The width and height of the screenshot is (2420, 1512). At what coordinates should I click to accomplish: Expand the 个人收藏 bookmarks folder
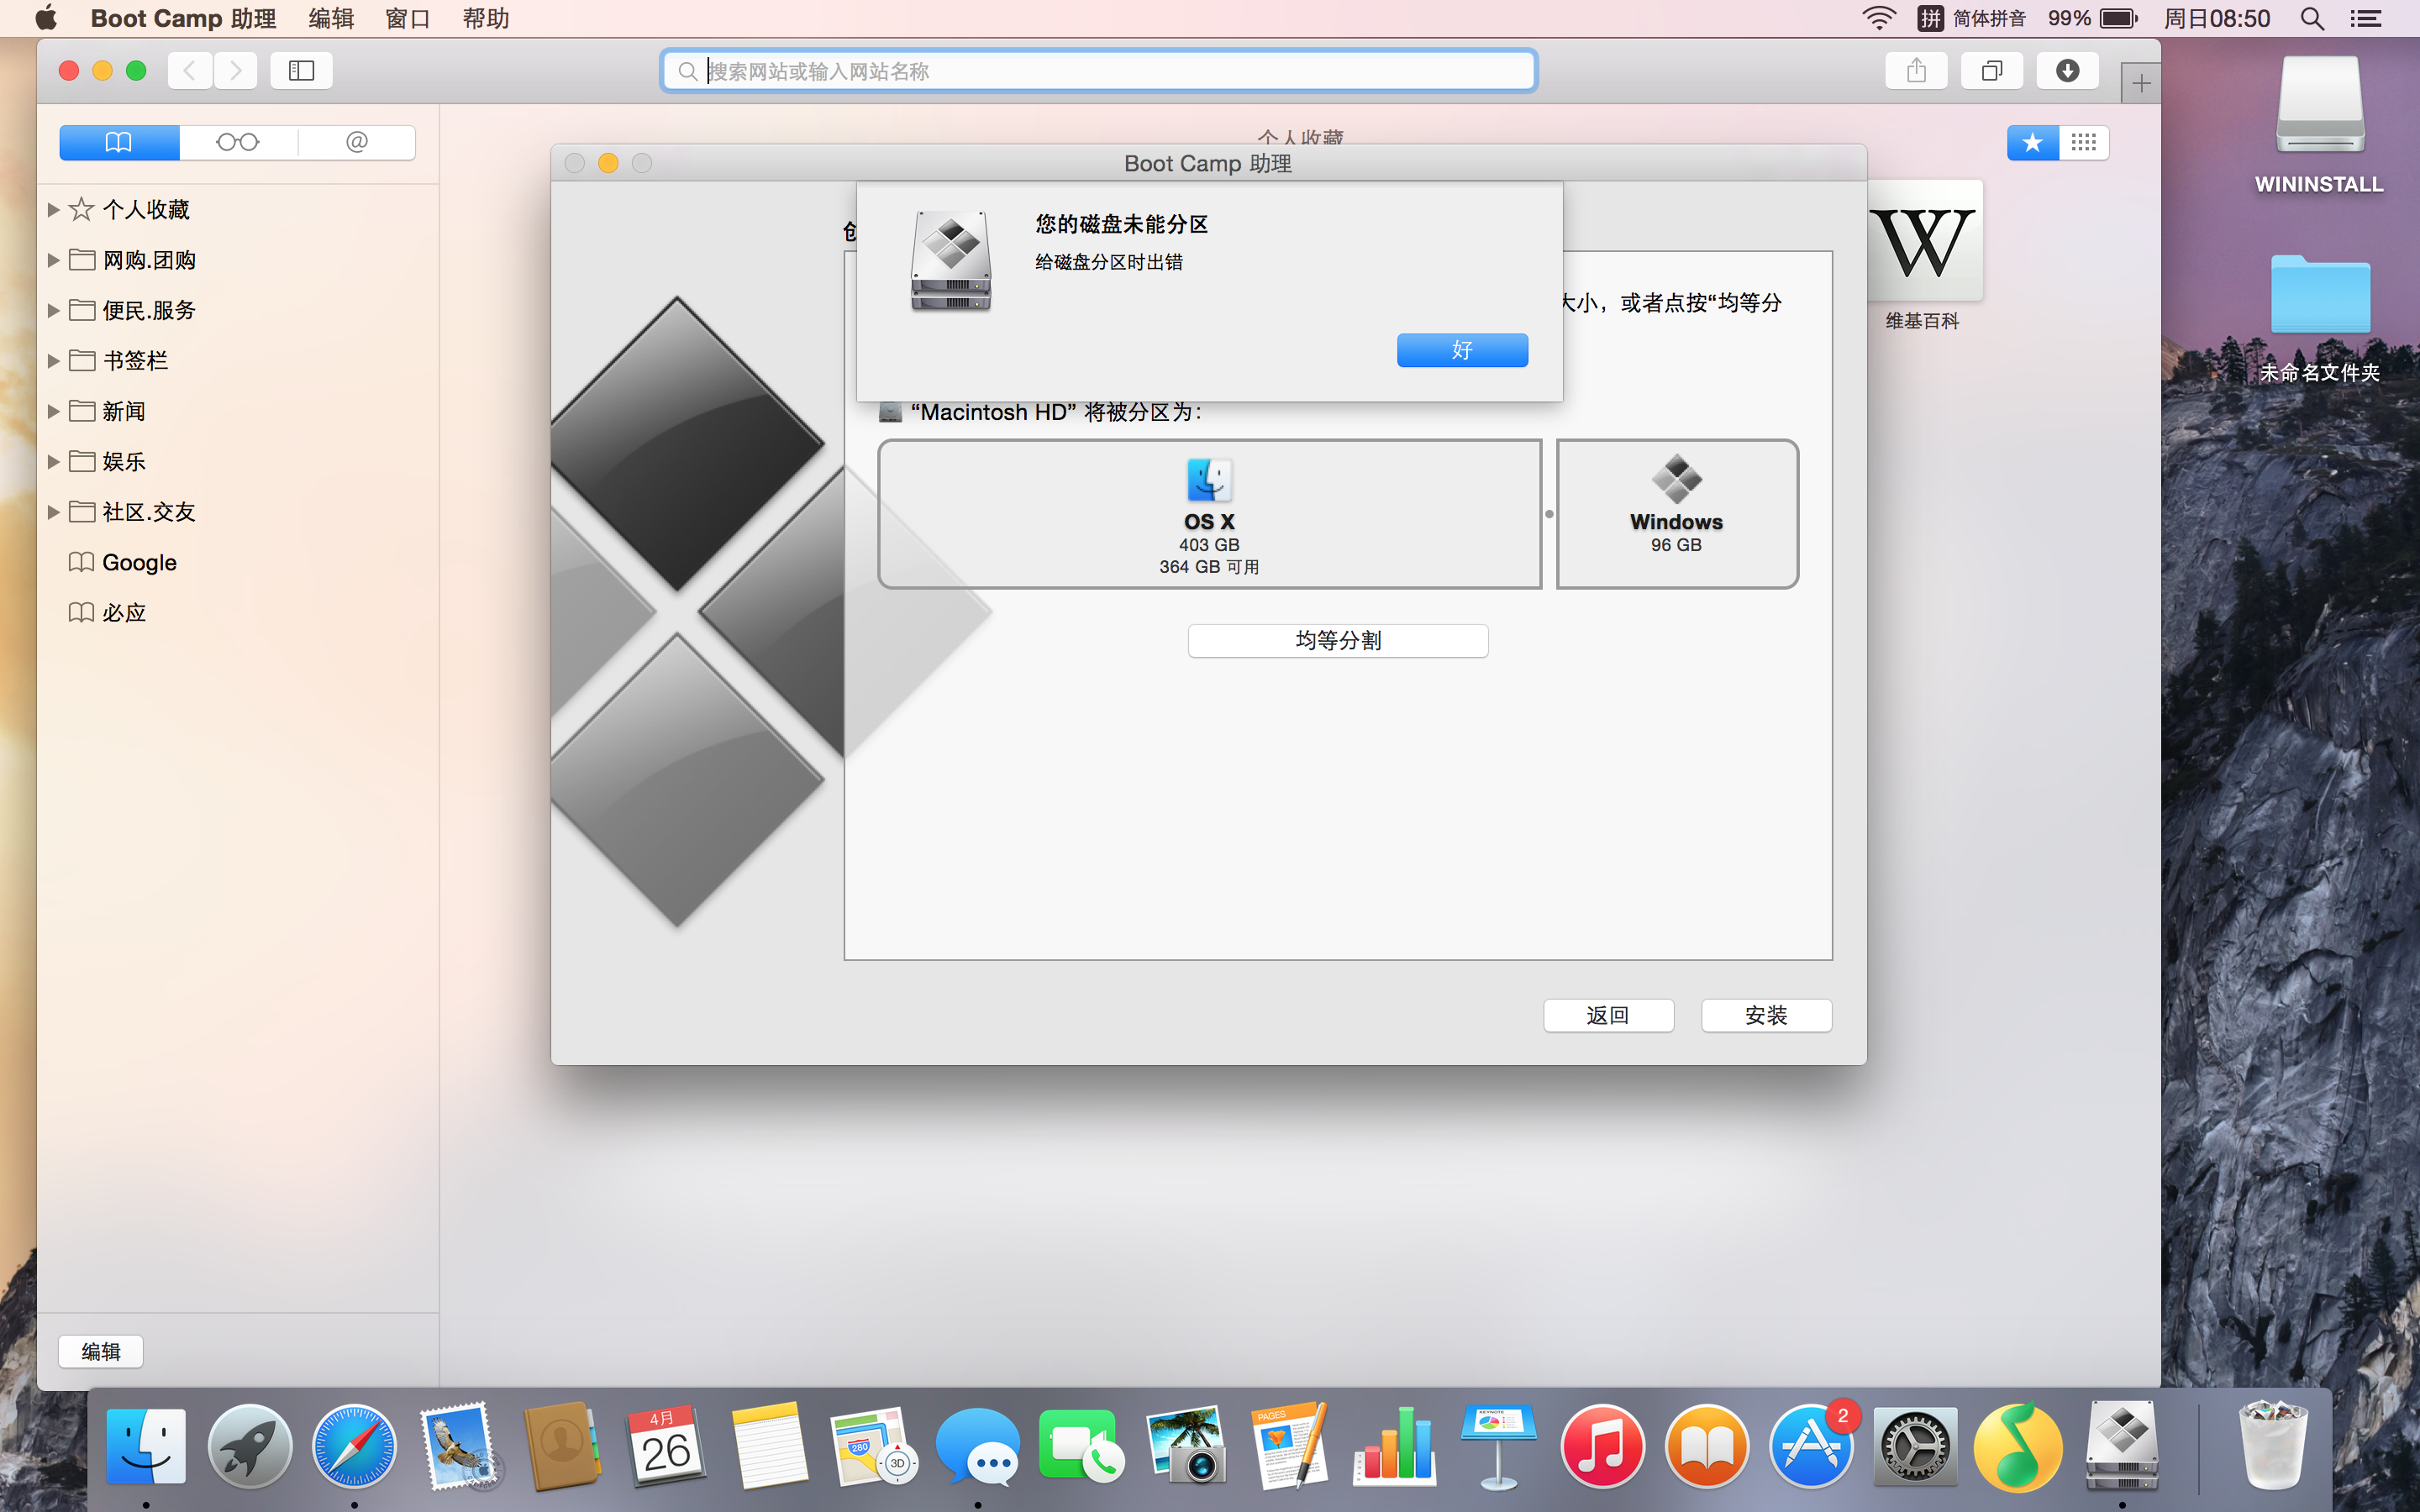[54, 210]
